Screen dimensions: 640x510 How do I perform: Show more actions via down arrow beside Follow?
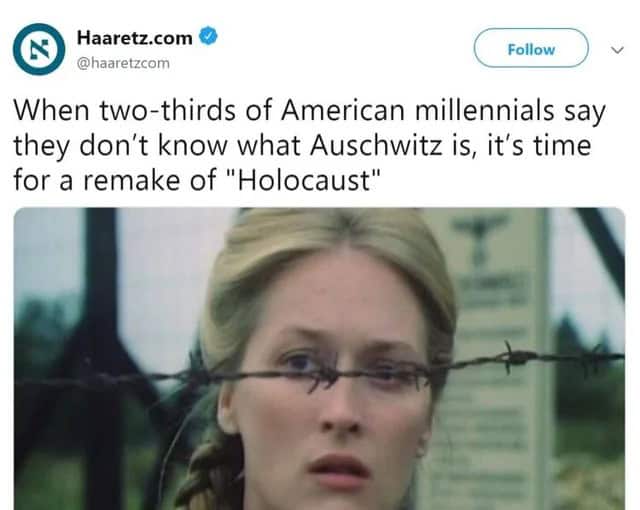coord(617,50)
